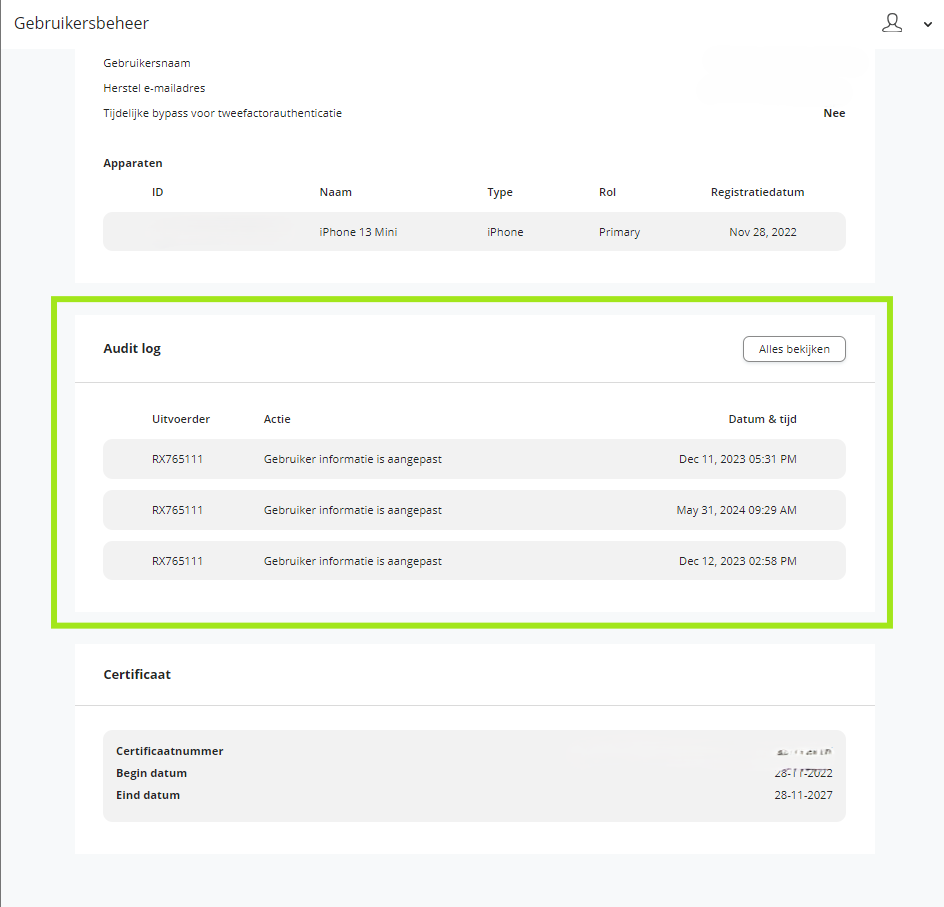Click the Eind datum value 28-11-2027
Image resolution: width=944 pixels, height=907 pixels.
coord(803,795)
